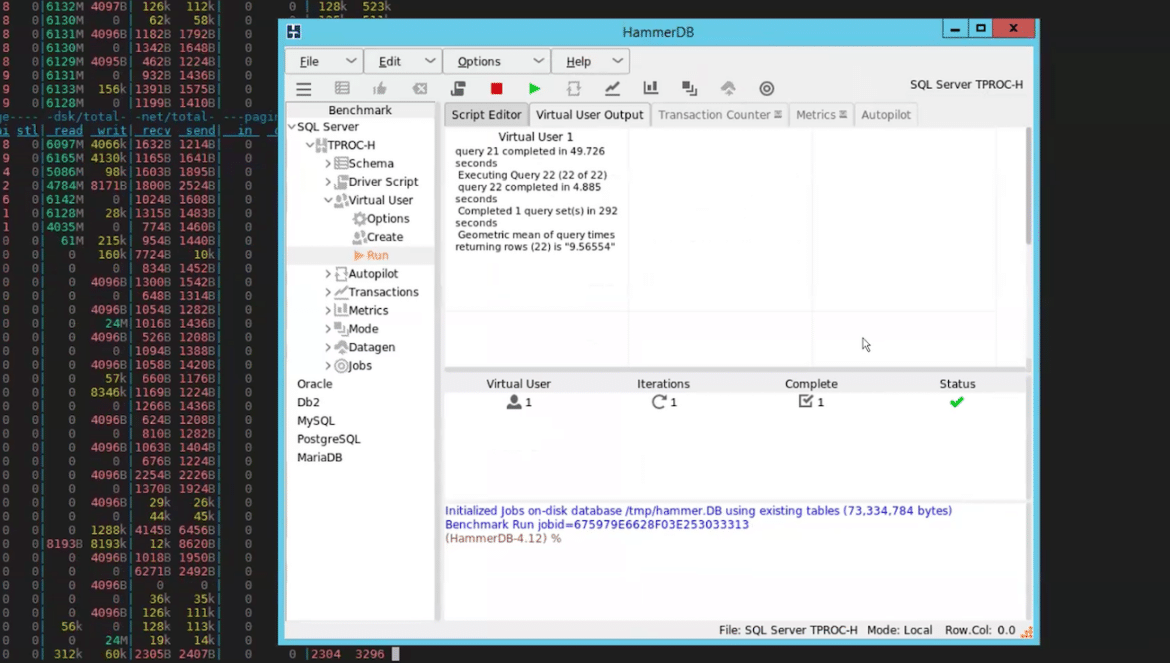The image size is (1170, 663).
Task: Collapse the TPROC-H tree node
Action: (x=310, y=145)
